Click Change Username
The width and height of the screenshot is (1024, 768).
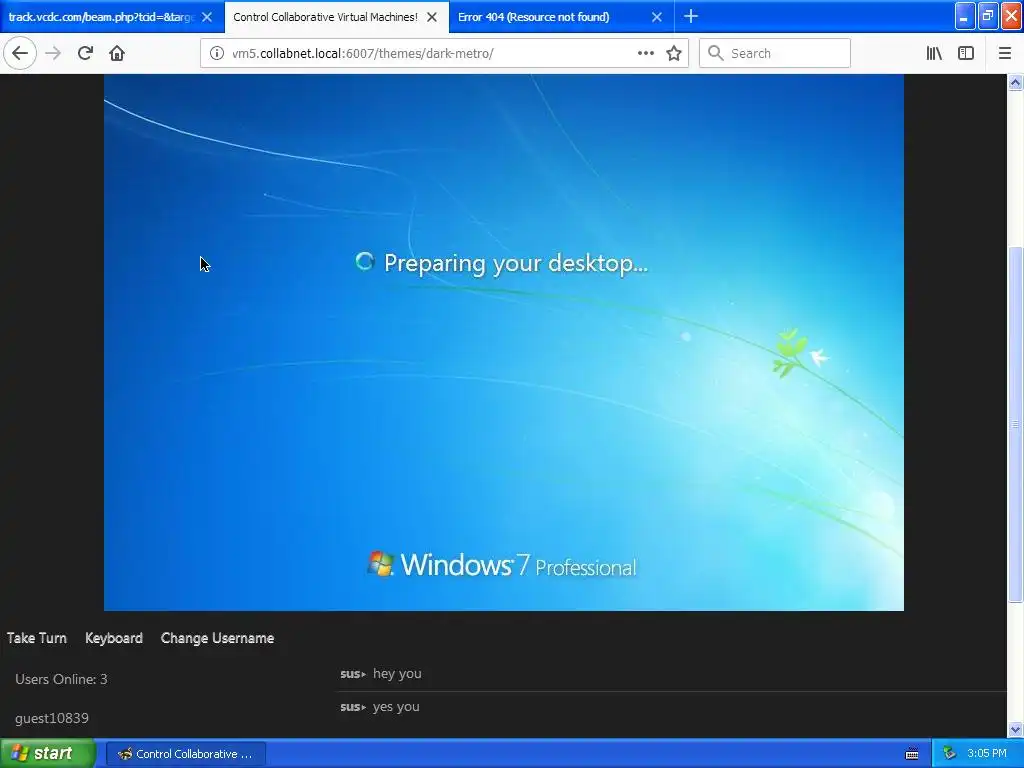tap(217, 638)
